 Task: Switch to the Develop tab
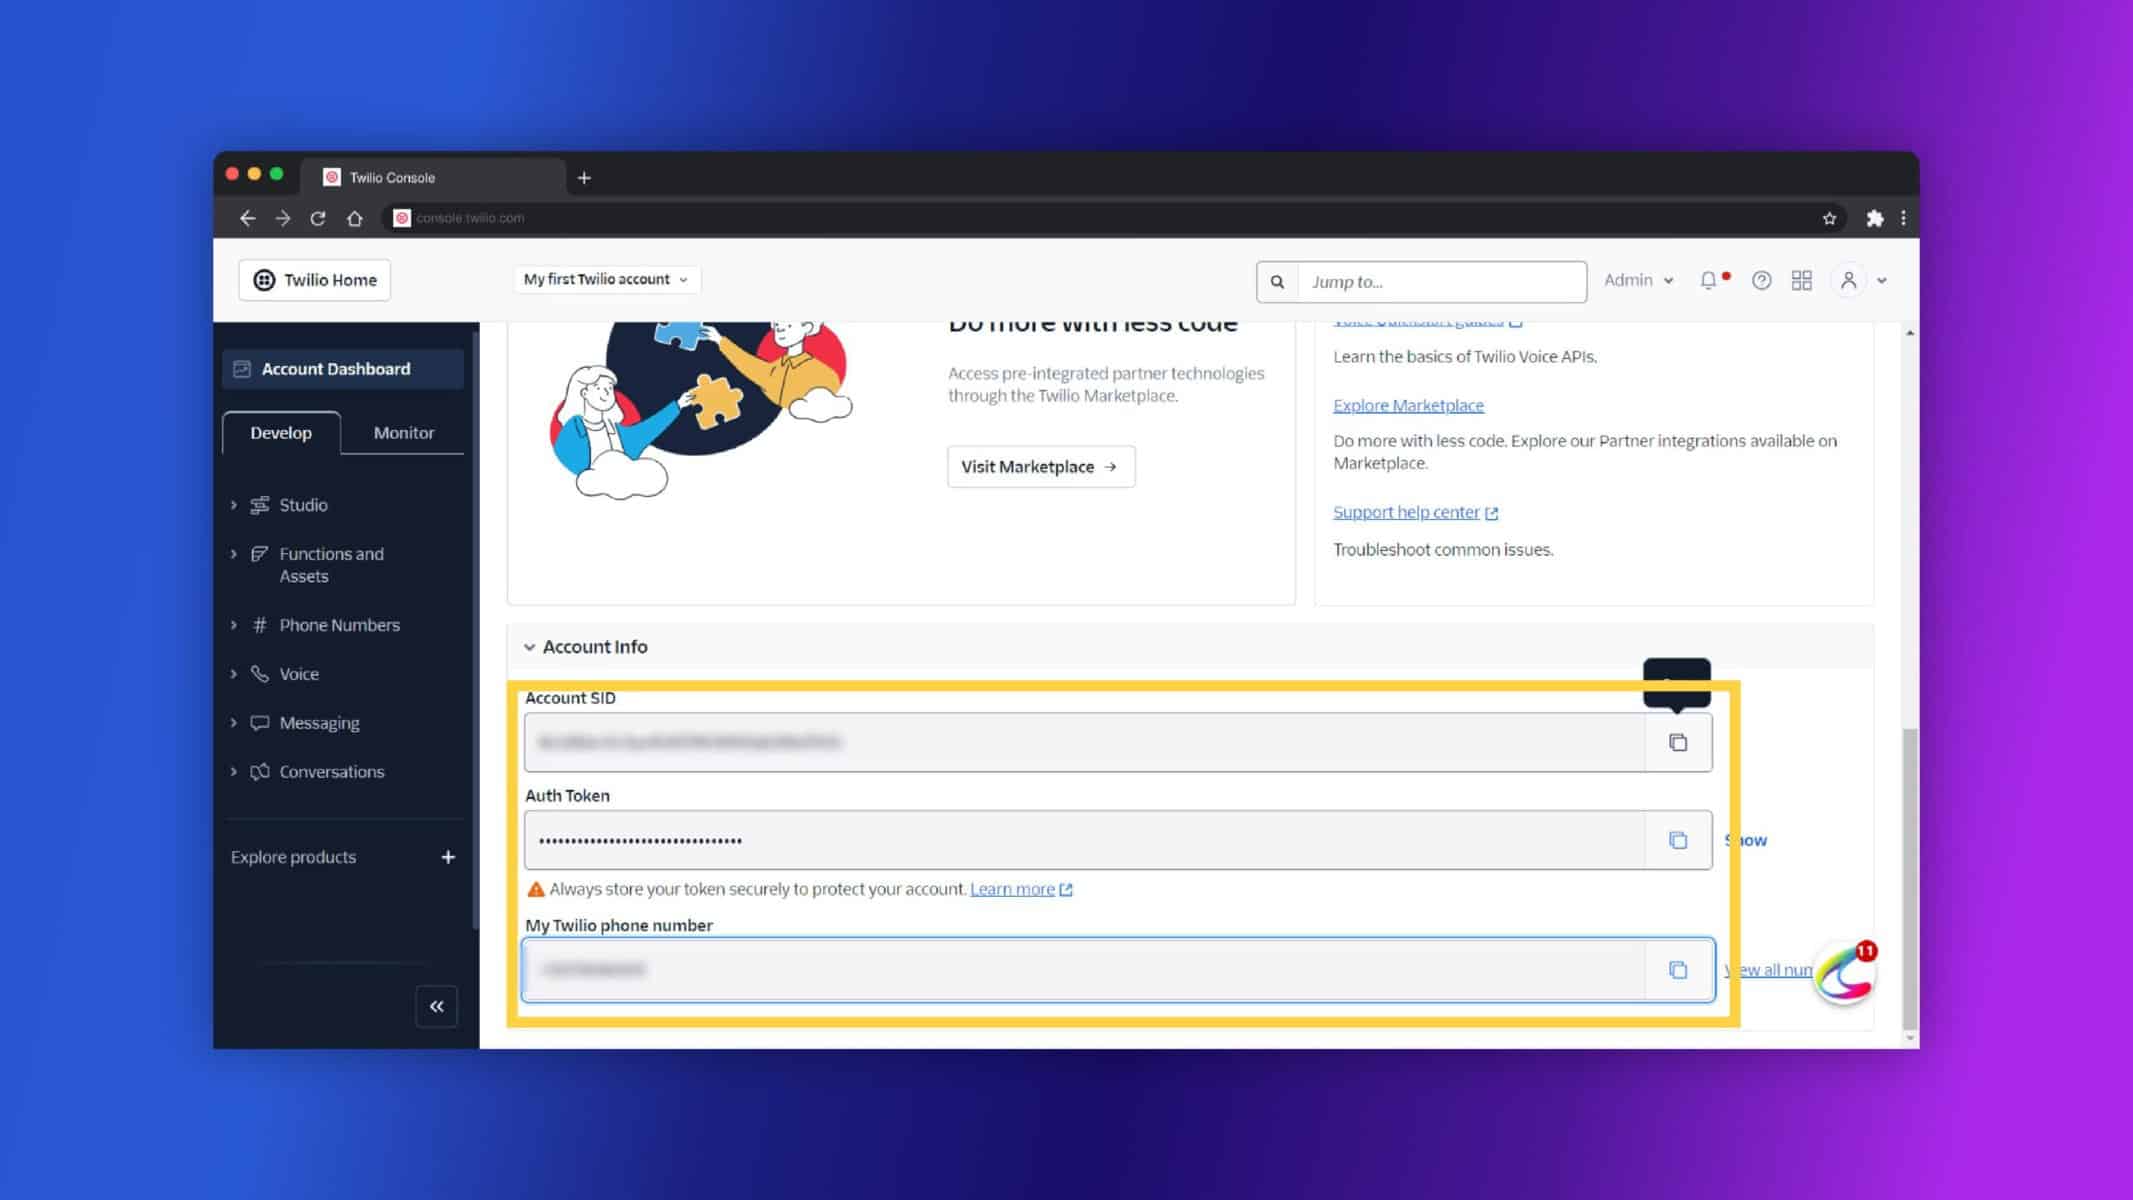[x=281, y=433]
